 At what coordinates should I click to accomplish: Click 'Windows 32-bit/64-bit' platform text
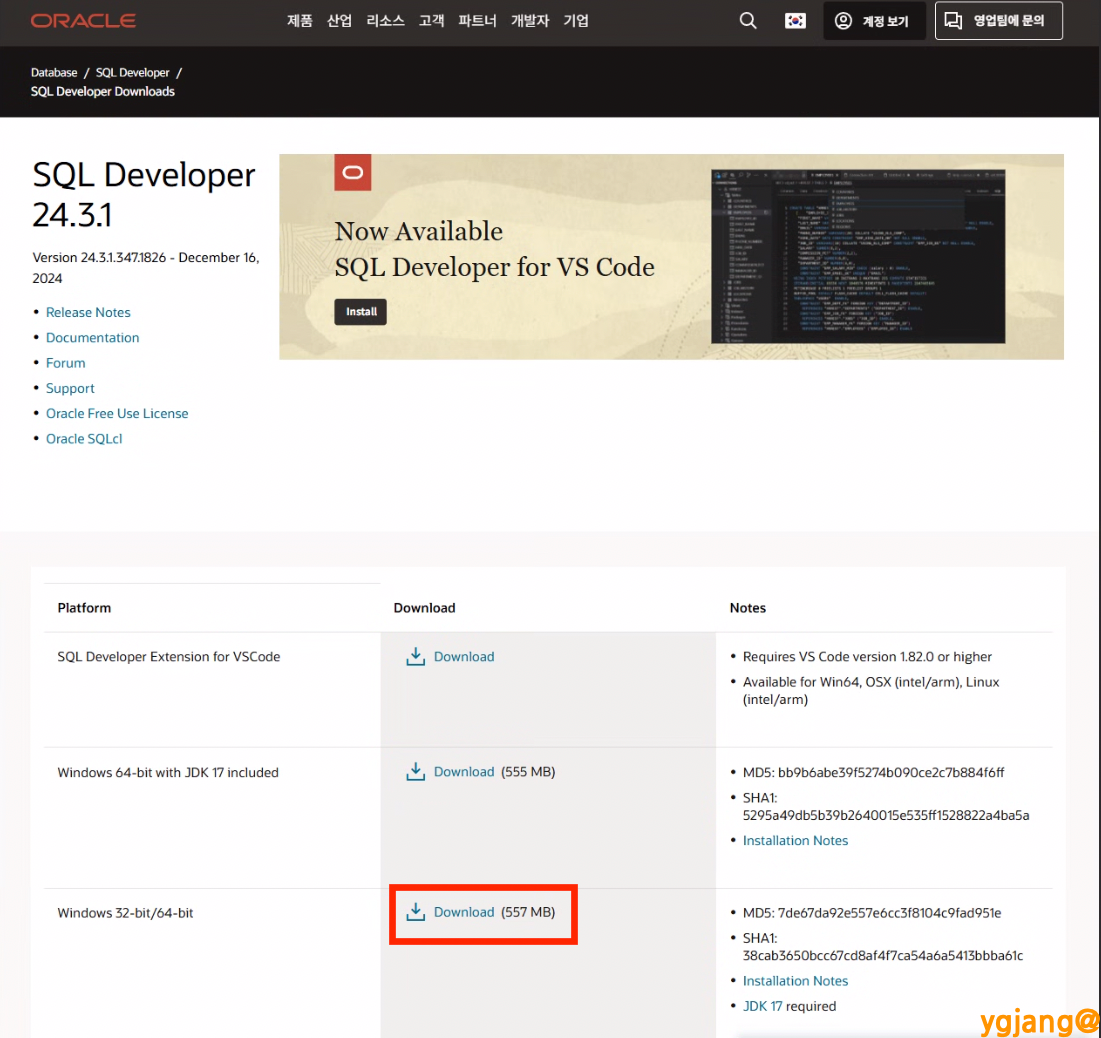(125, 913)
